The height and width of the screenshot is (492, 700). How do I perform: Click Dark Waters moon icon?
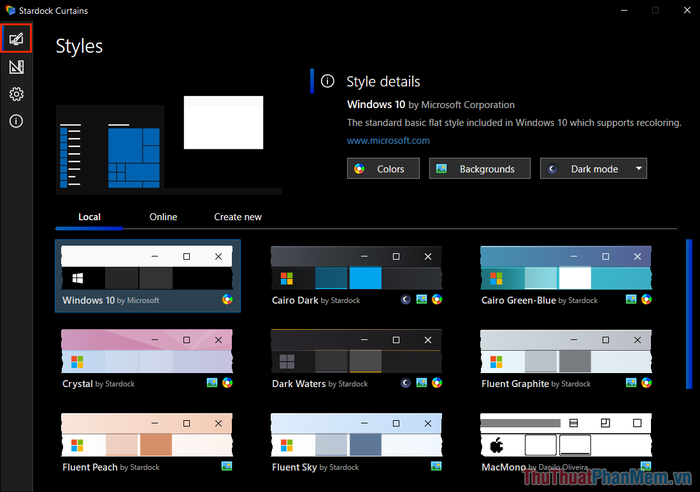405,383
